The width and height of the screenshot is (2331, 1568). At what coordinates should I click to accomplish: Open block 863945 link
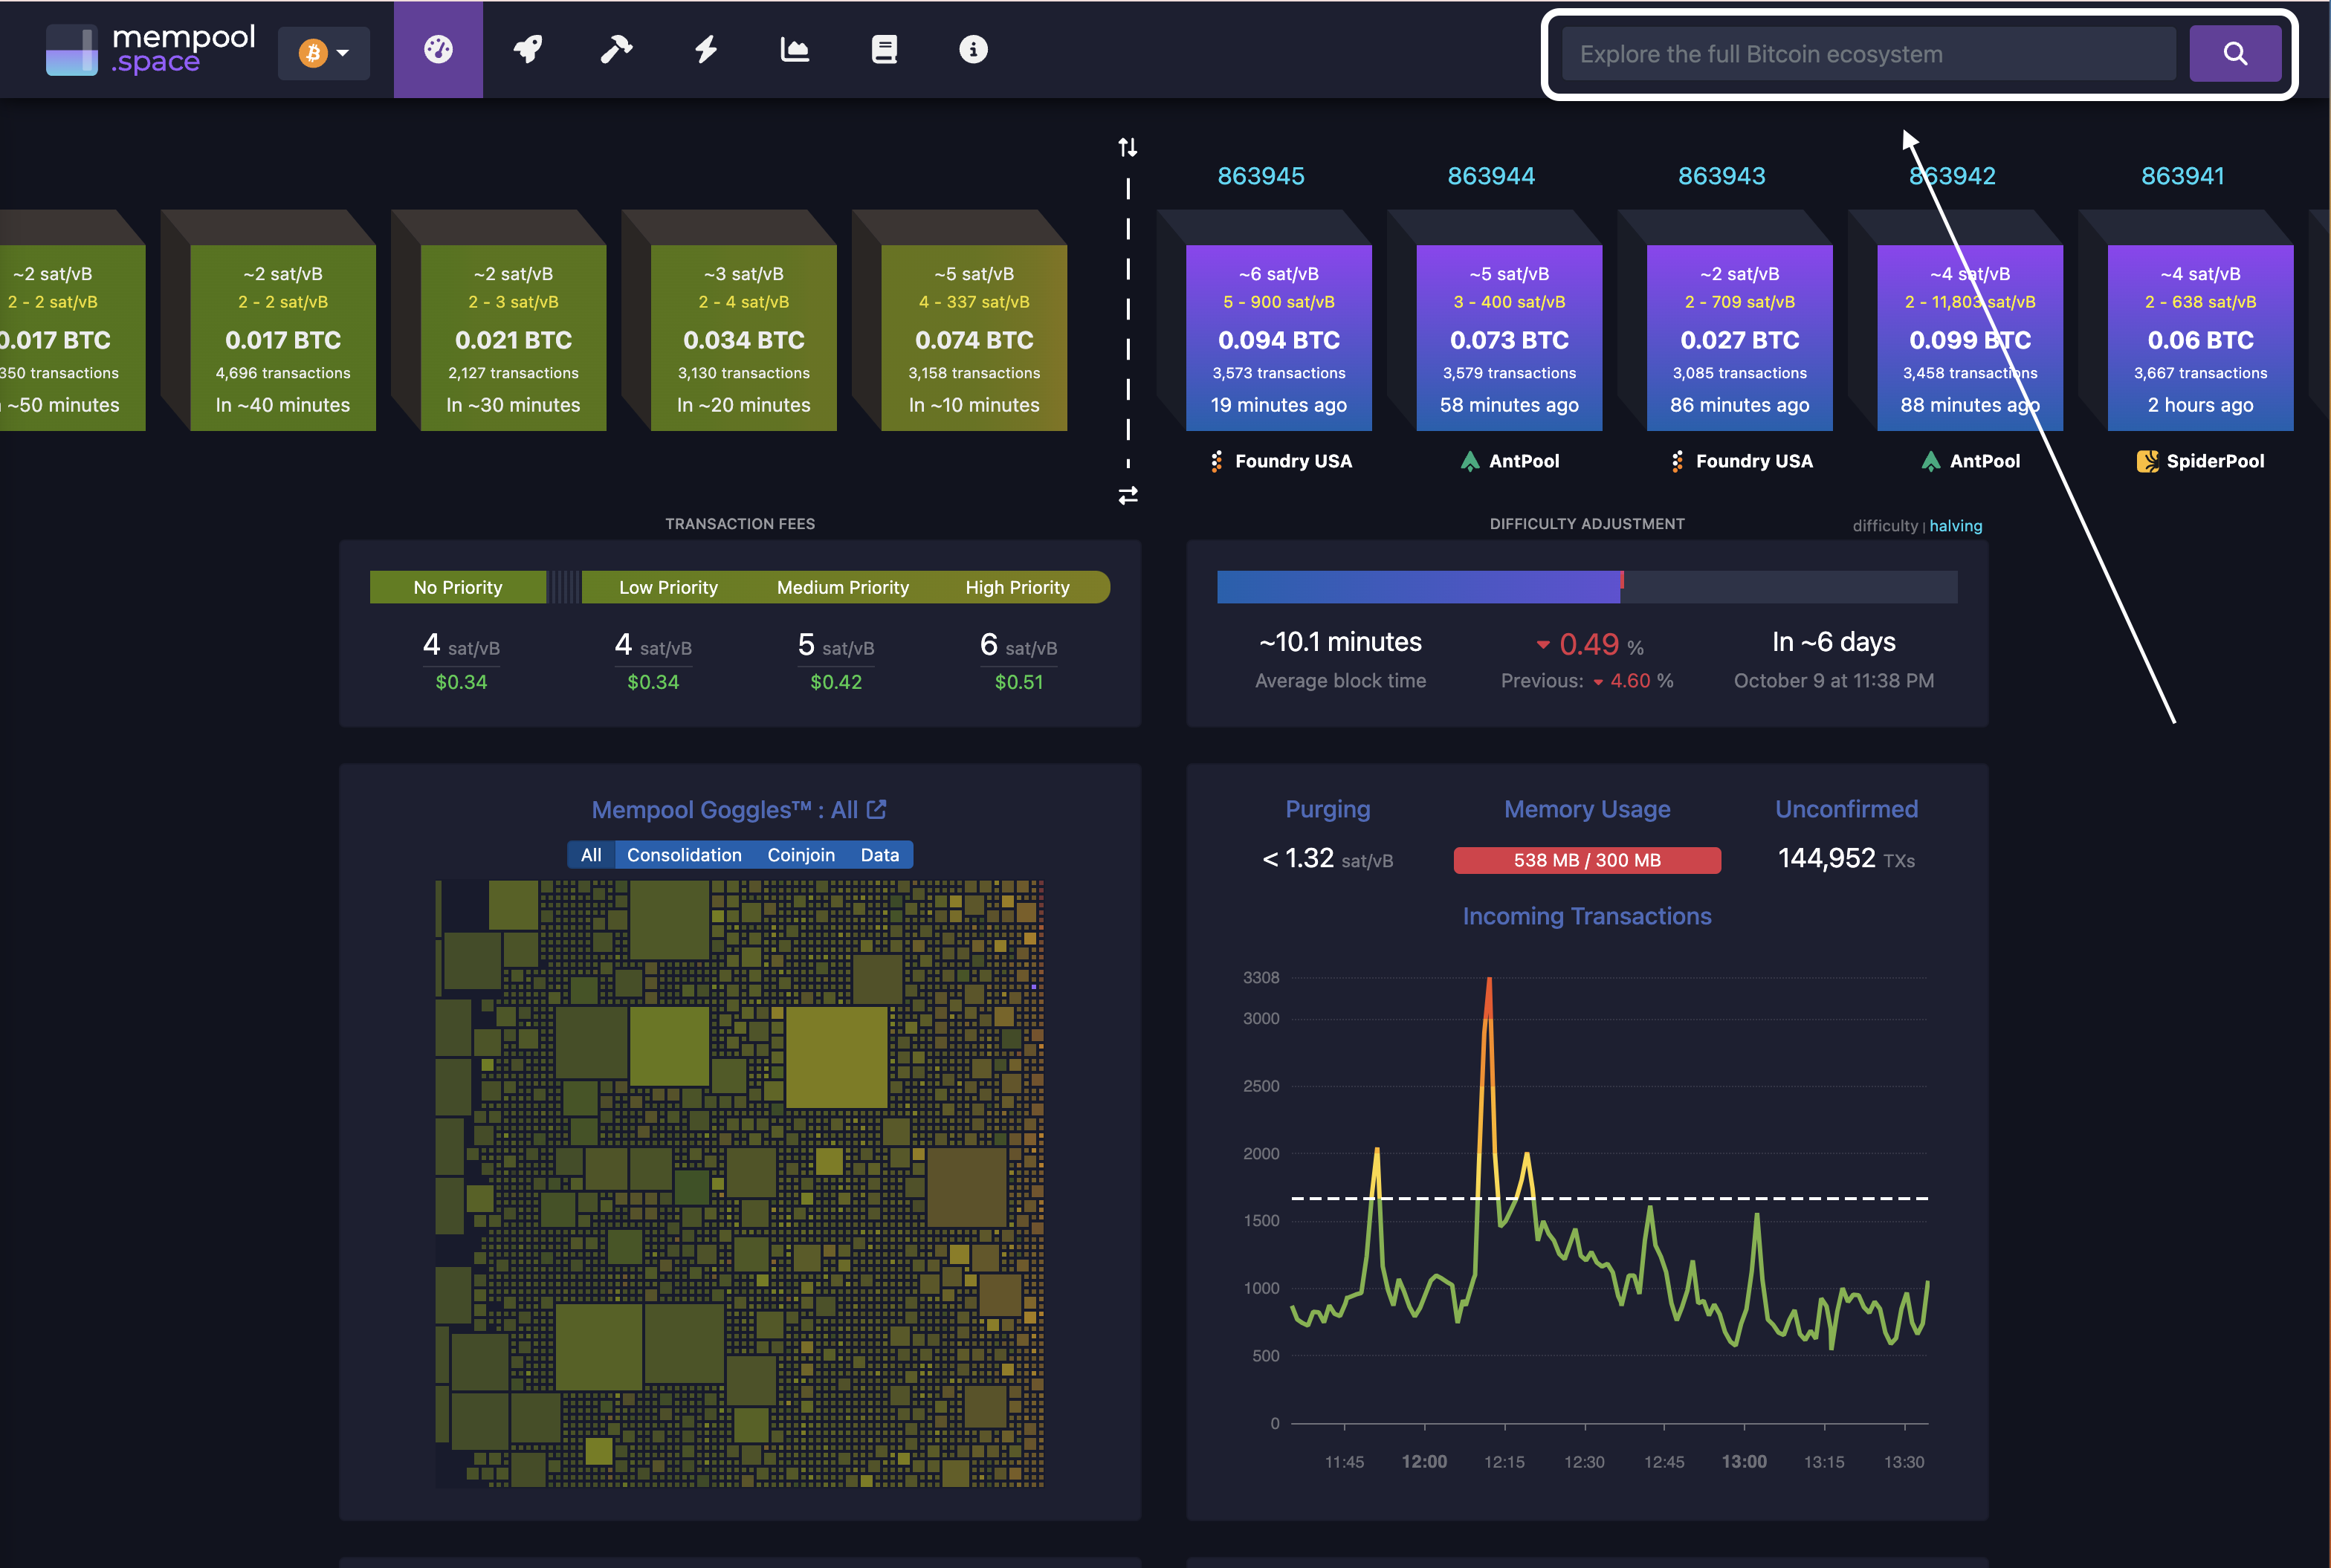(x=1260, y=176)
